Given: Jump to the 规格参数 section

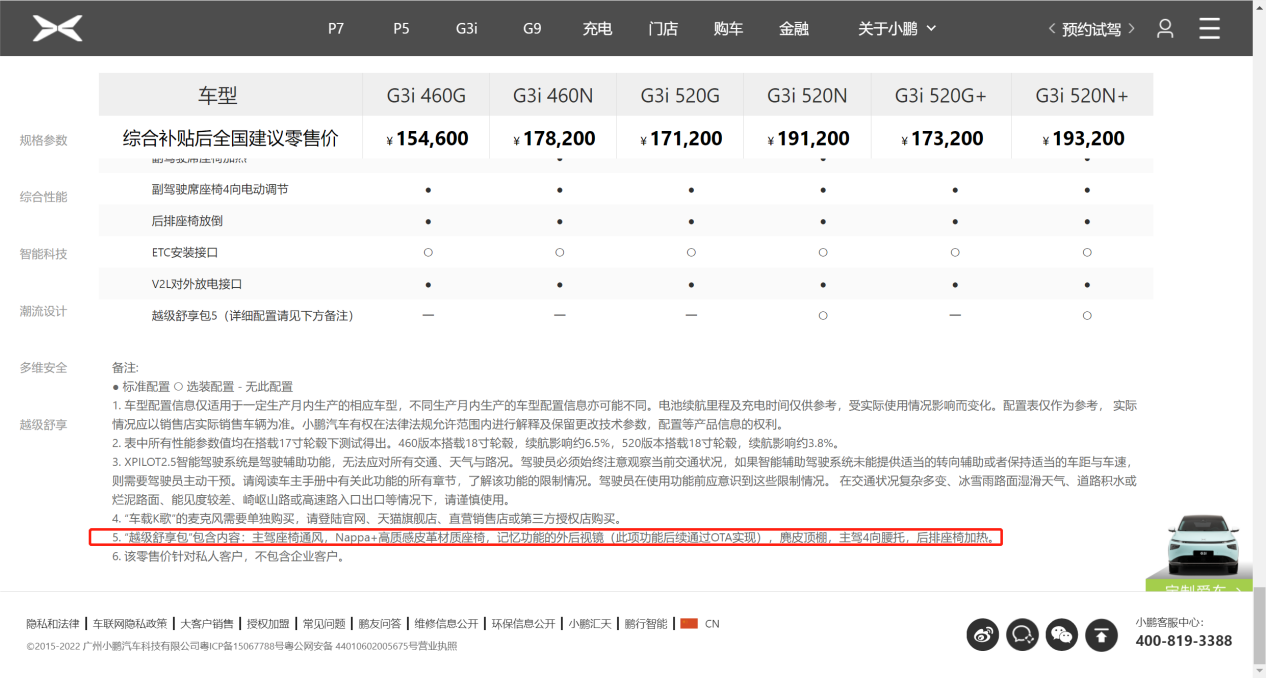Looking at the screenshot, I should pos(44,140).
